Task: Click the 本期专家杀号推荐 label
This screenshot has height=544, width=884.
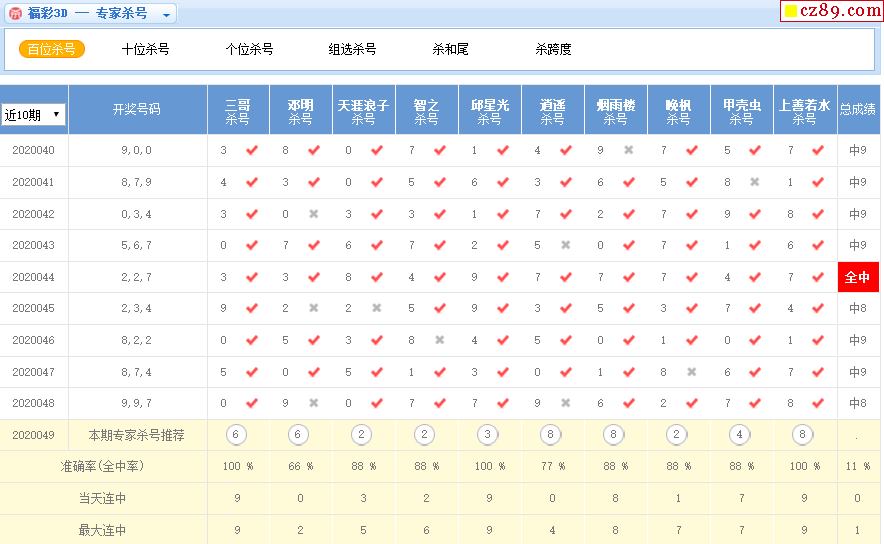Action: pos(136,435)
